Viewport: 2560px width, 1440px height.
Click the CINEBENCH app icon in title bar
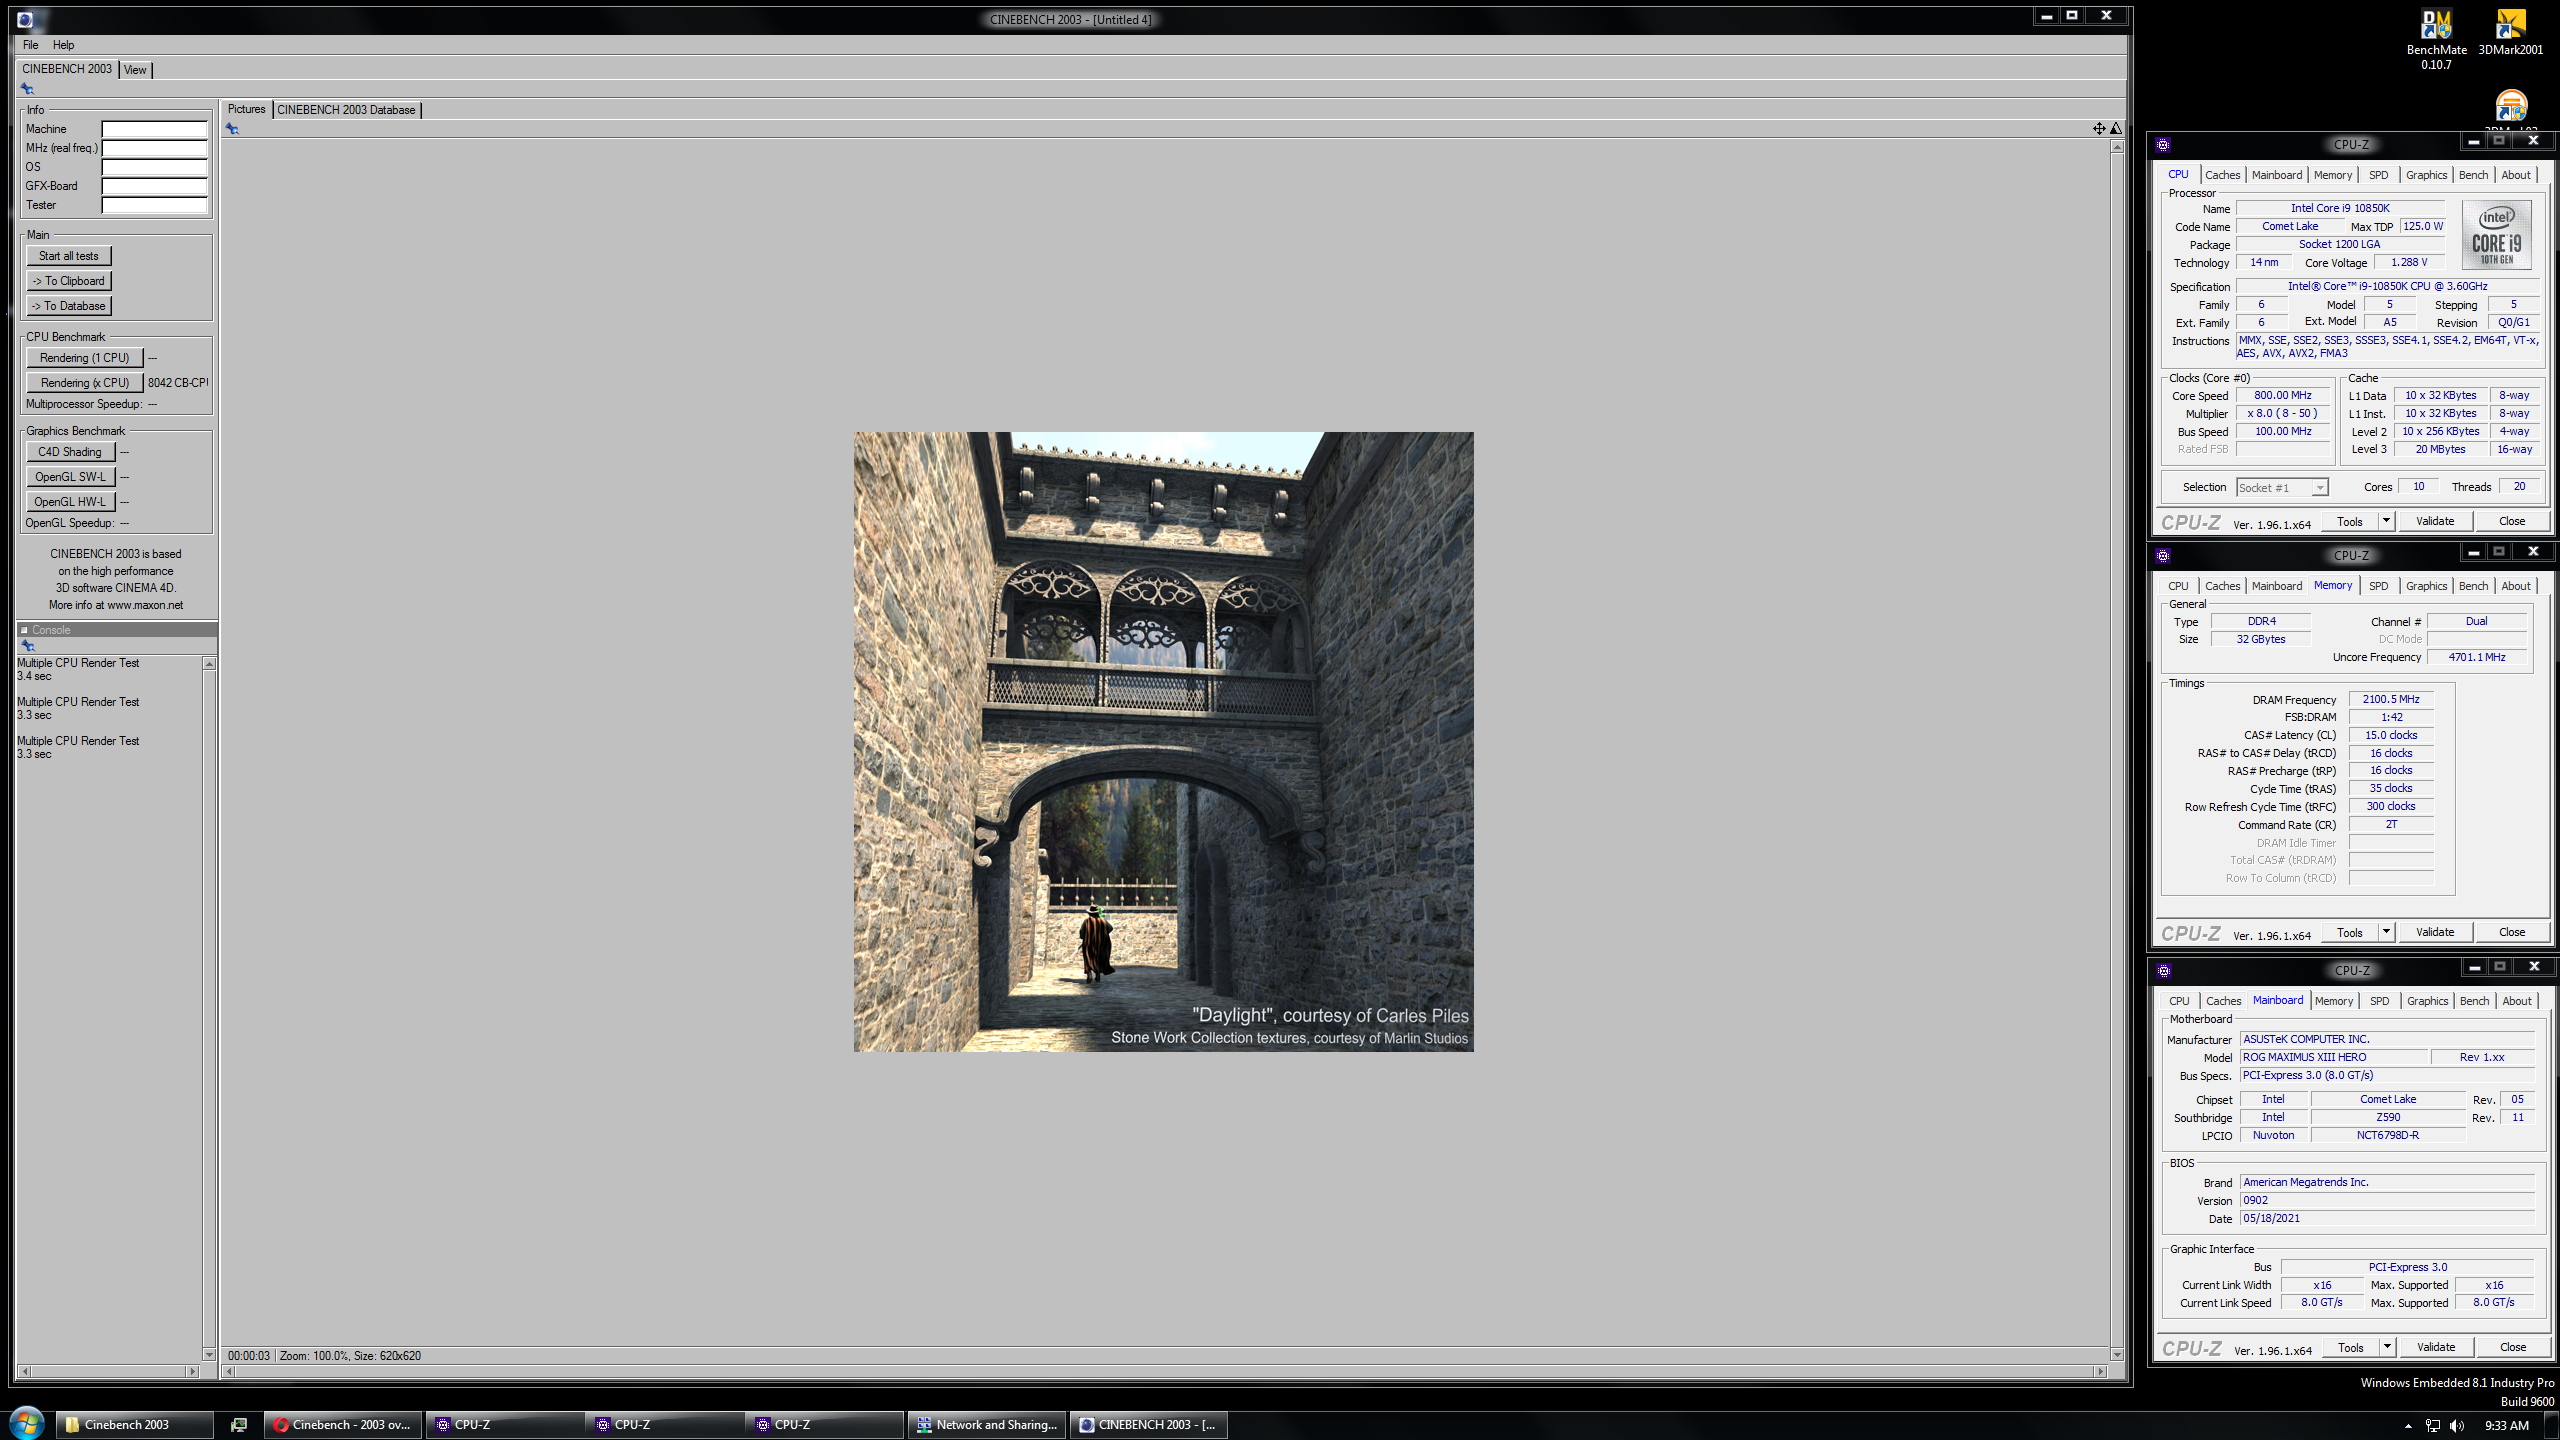(25, 19)
